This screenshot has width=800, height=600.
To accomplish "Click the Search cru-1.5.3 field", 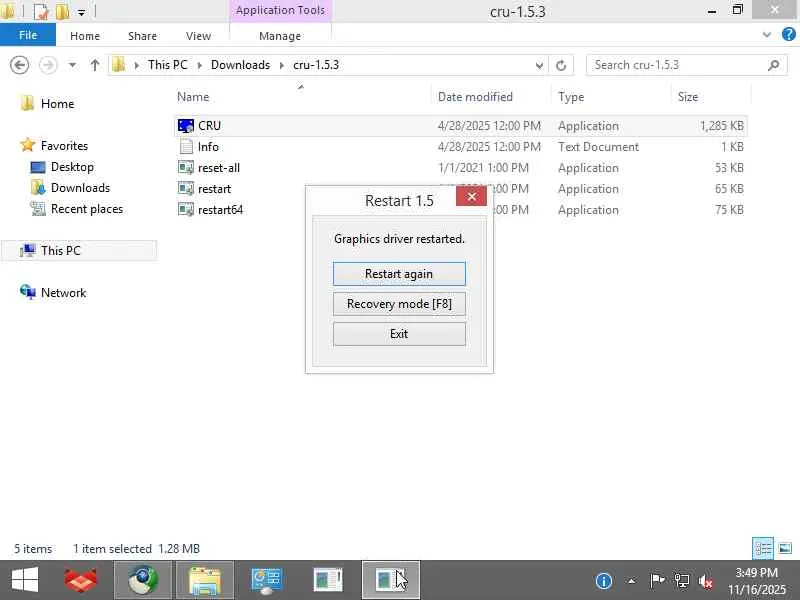I will point(686,65).
